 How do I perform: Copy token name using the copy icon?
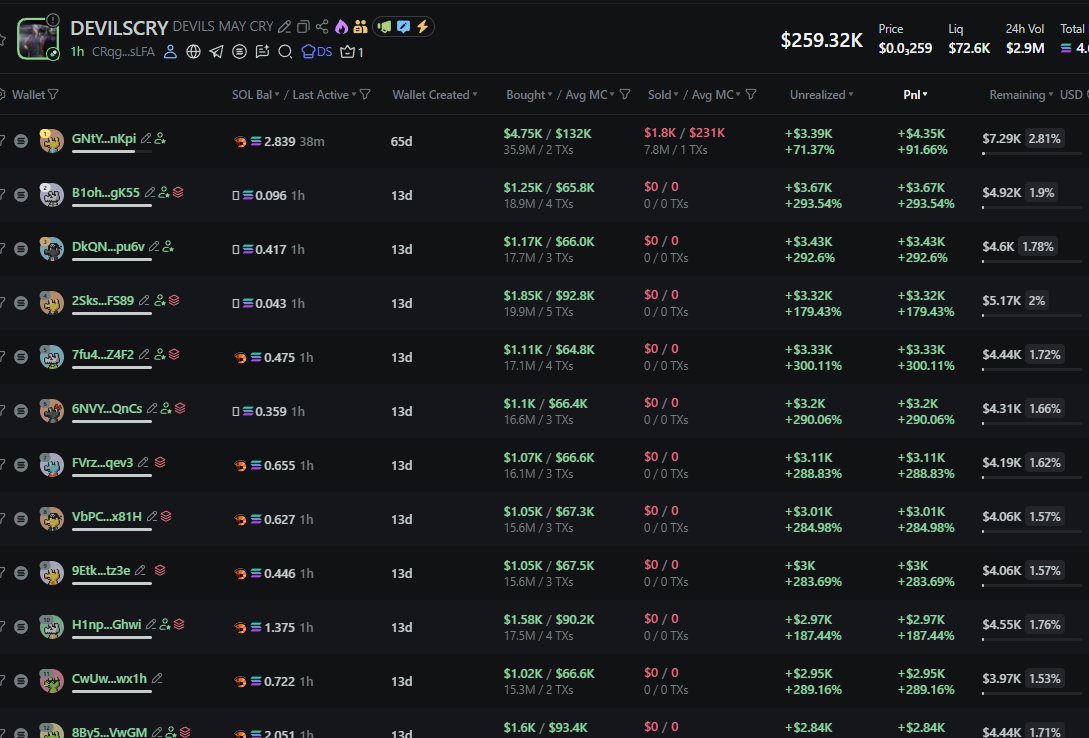coord(304,27)
